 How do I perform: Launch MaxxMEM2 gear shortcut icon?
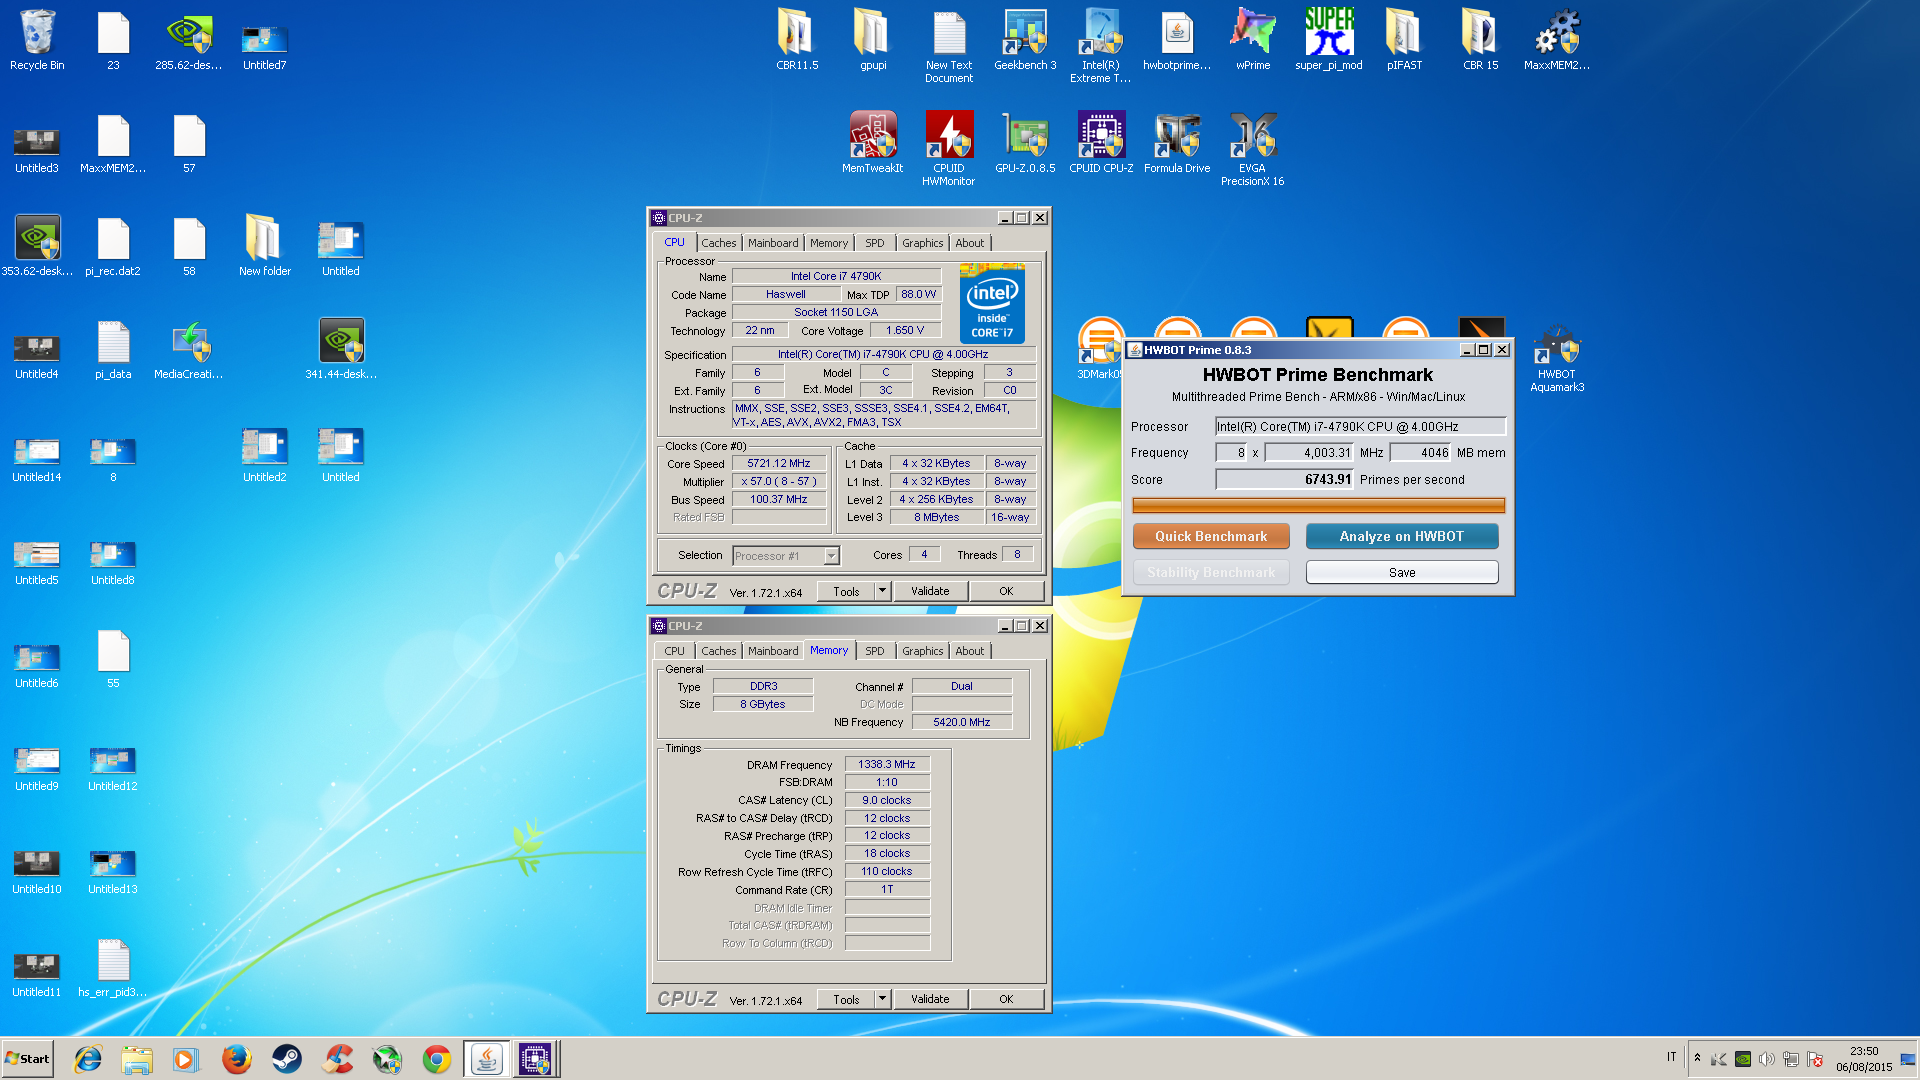pos(1557,41)
